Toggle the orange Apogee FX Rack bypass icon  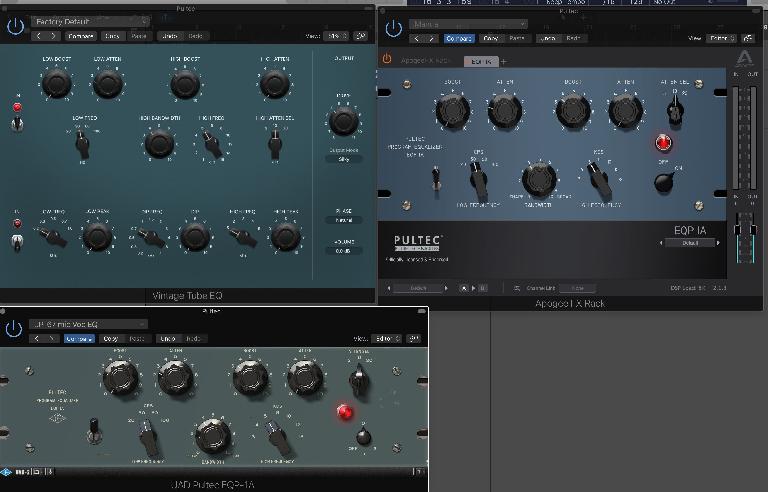pos(386,59)
